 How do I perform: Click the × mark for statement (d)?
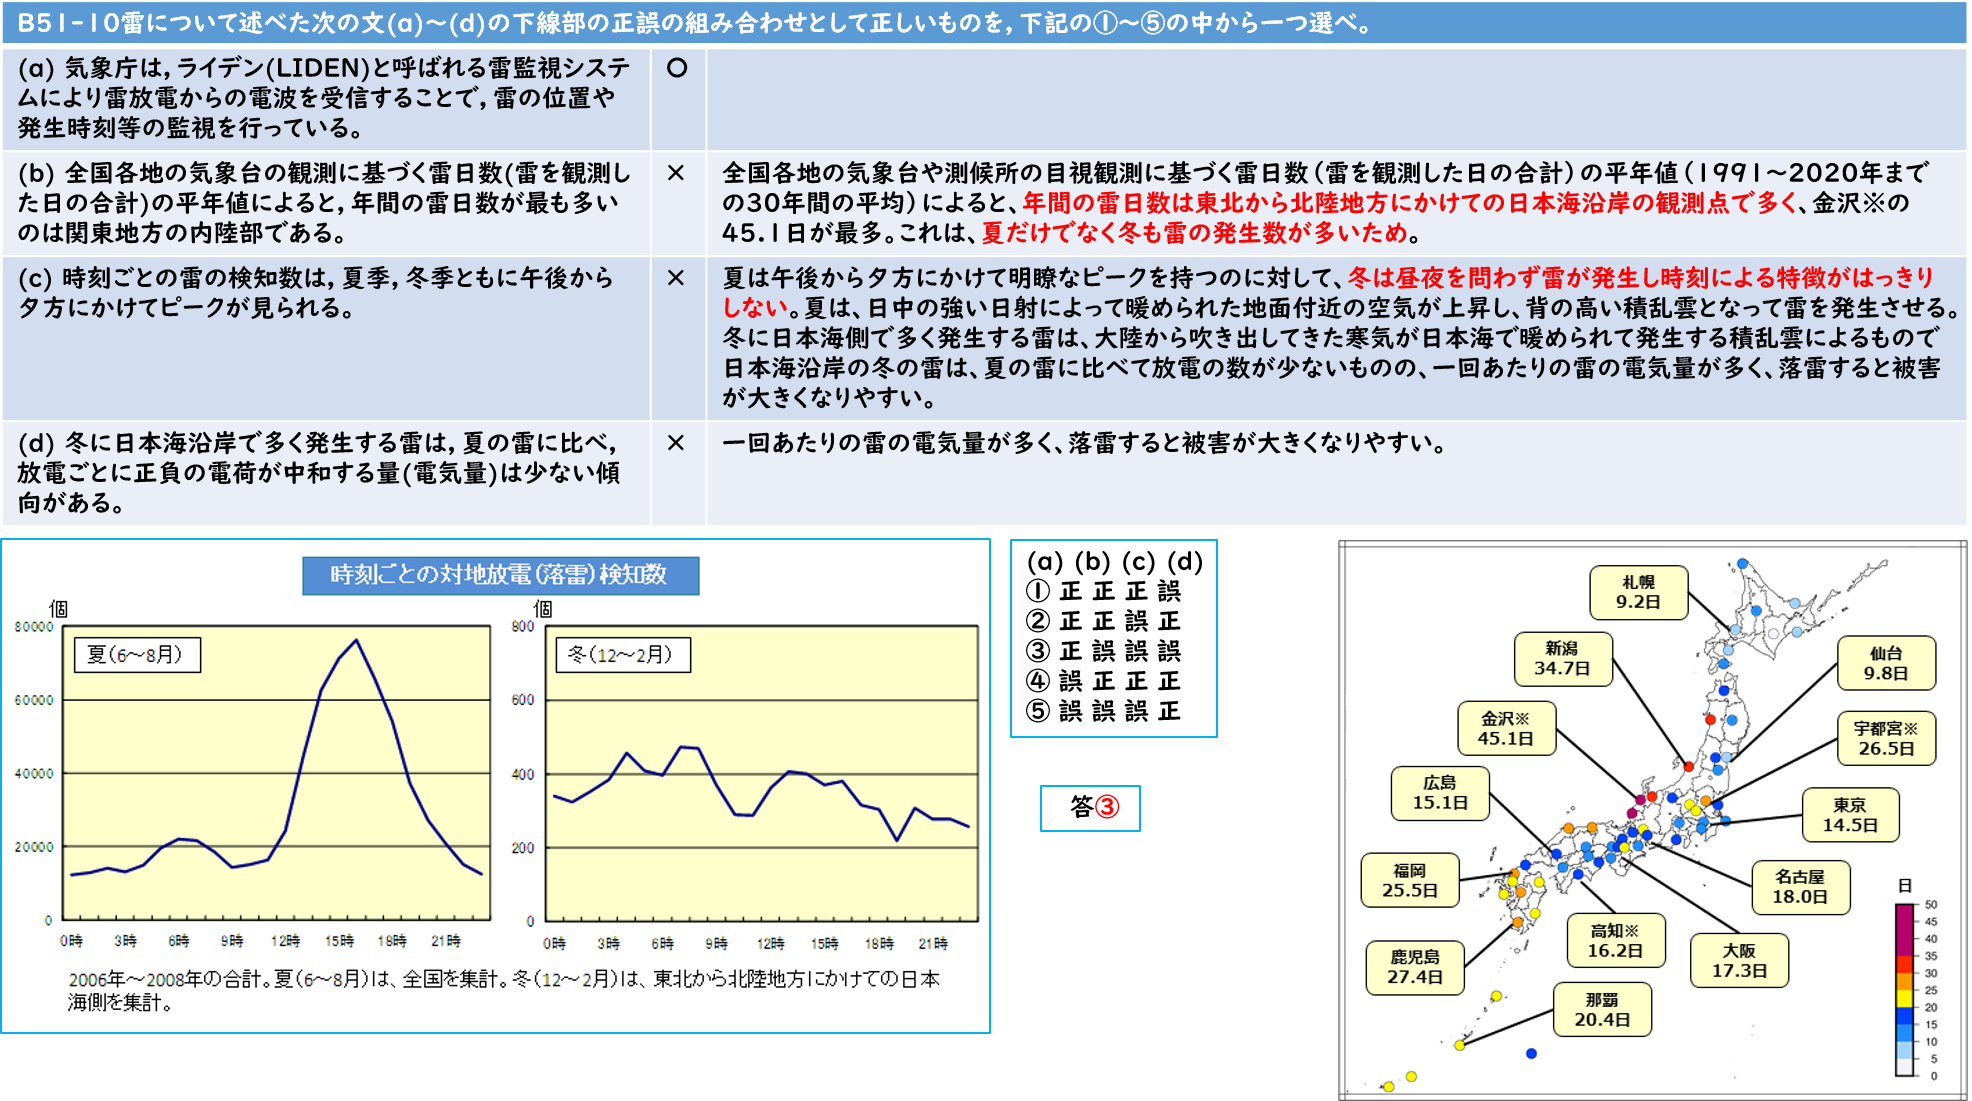pyautogui.click(x=676, y=443)
